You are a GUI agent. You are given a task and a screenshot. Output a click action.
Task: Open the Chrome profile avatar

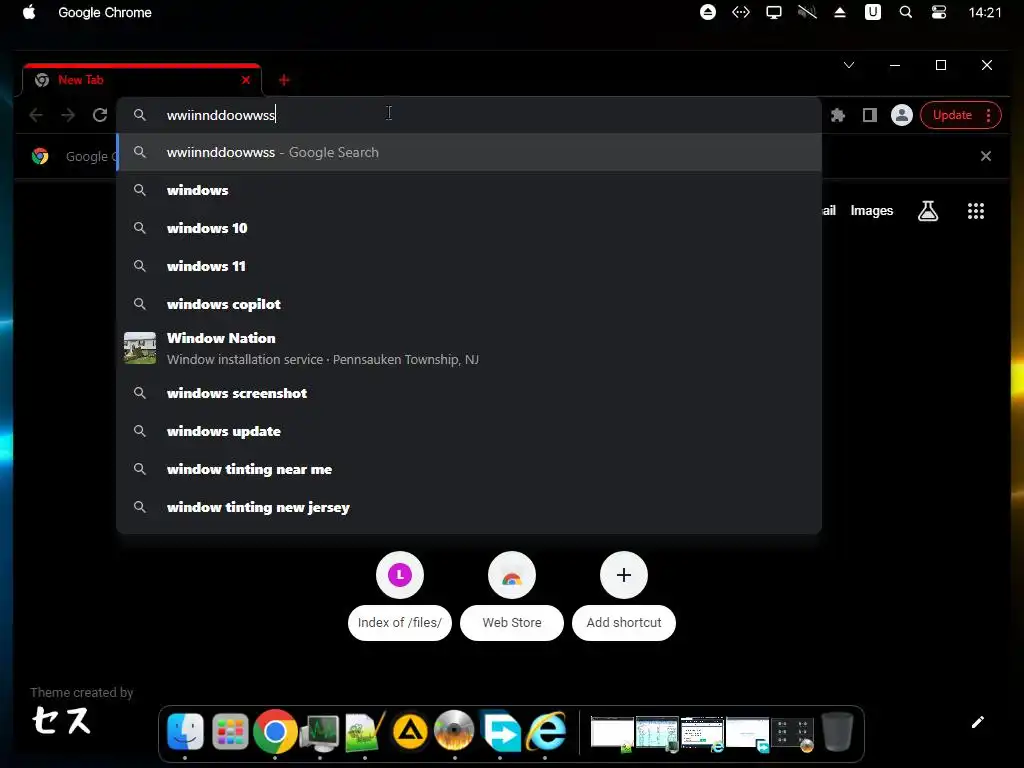pos(902,115)
